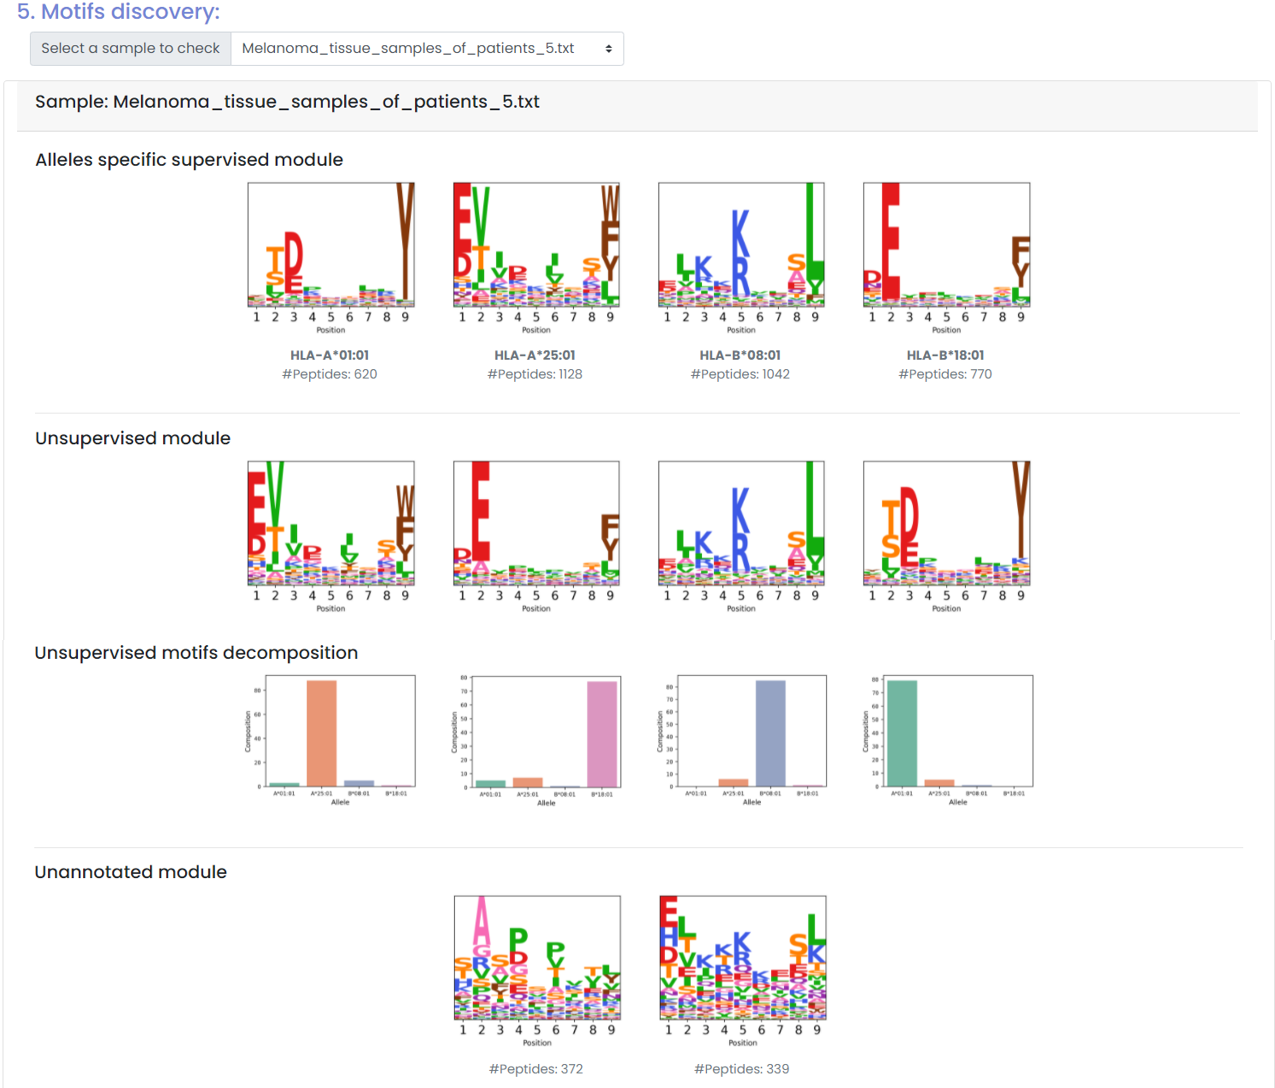Click the 'Select a sample to check' label
The height and width of the screenshot is (1088, 1275).
[131, 49]
